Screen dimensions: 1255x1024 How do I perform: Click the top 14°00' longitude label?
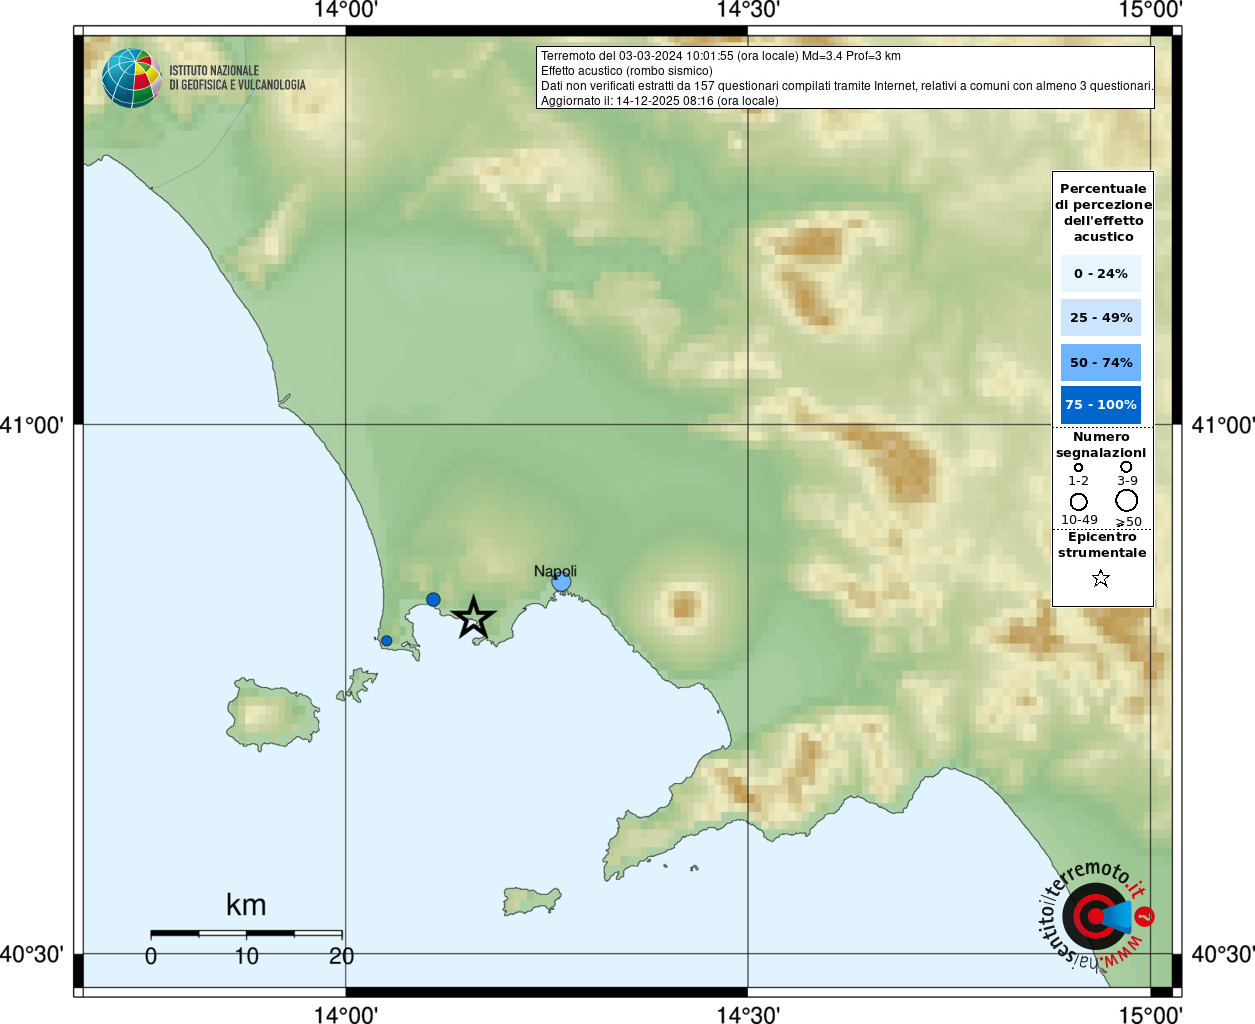pos(345,10)
